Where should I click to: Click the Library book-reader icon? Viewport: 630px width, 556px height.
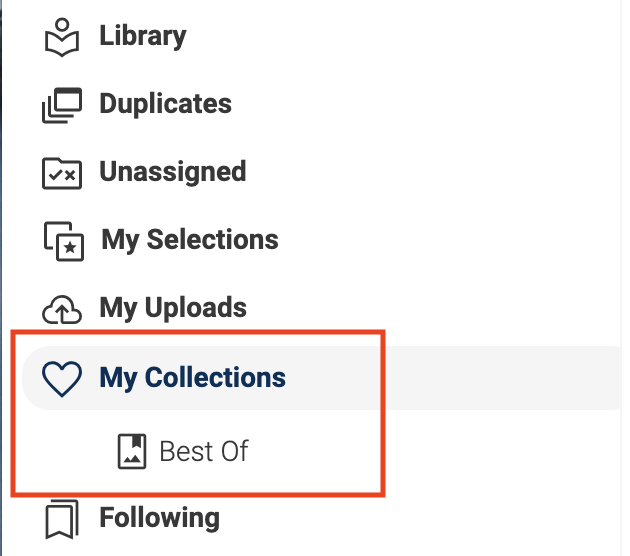pos(61,38)
